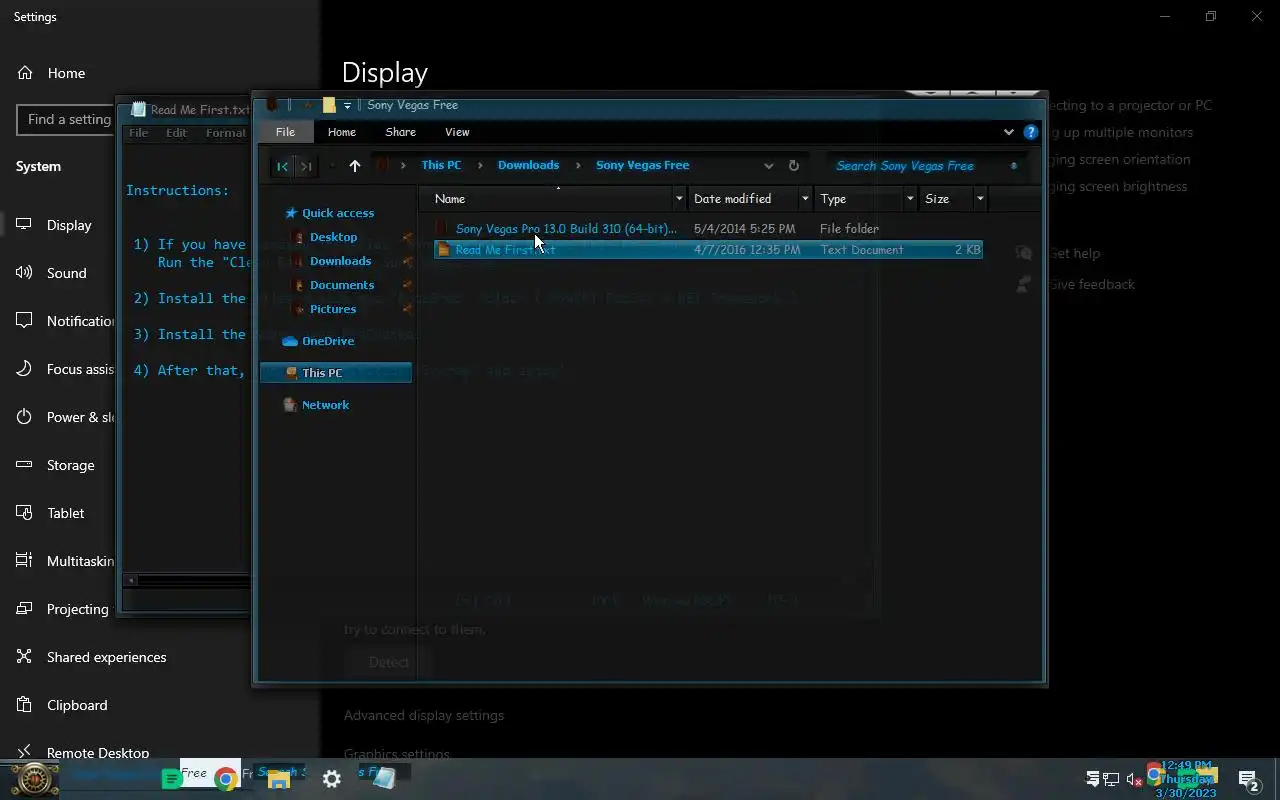Switch to the Home ribbon tab
Viewport: 1280px width, 800px height.
(x=342, y=132)
